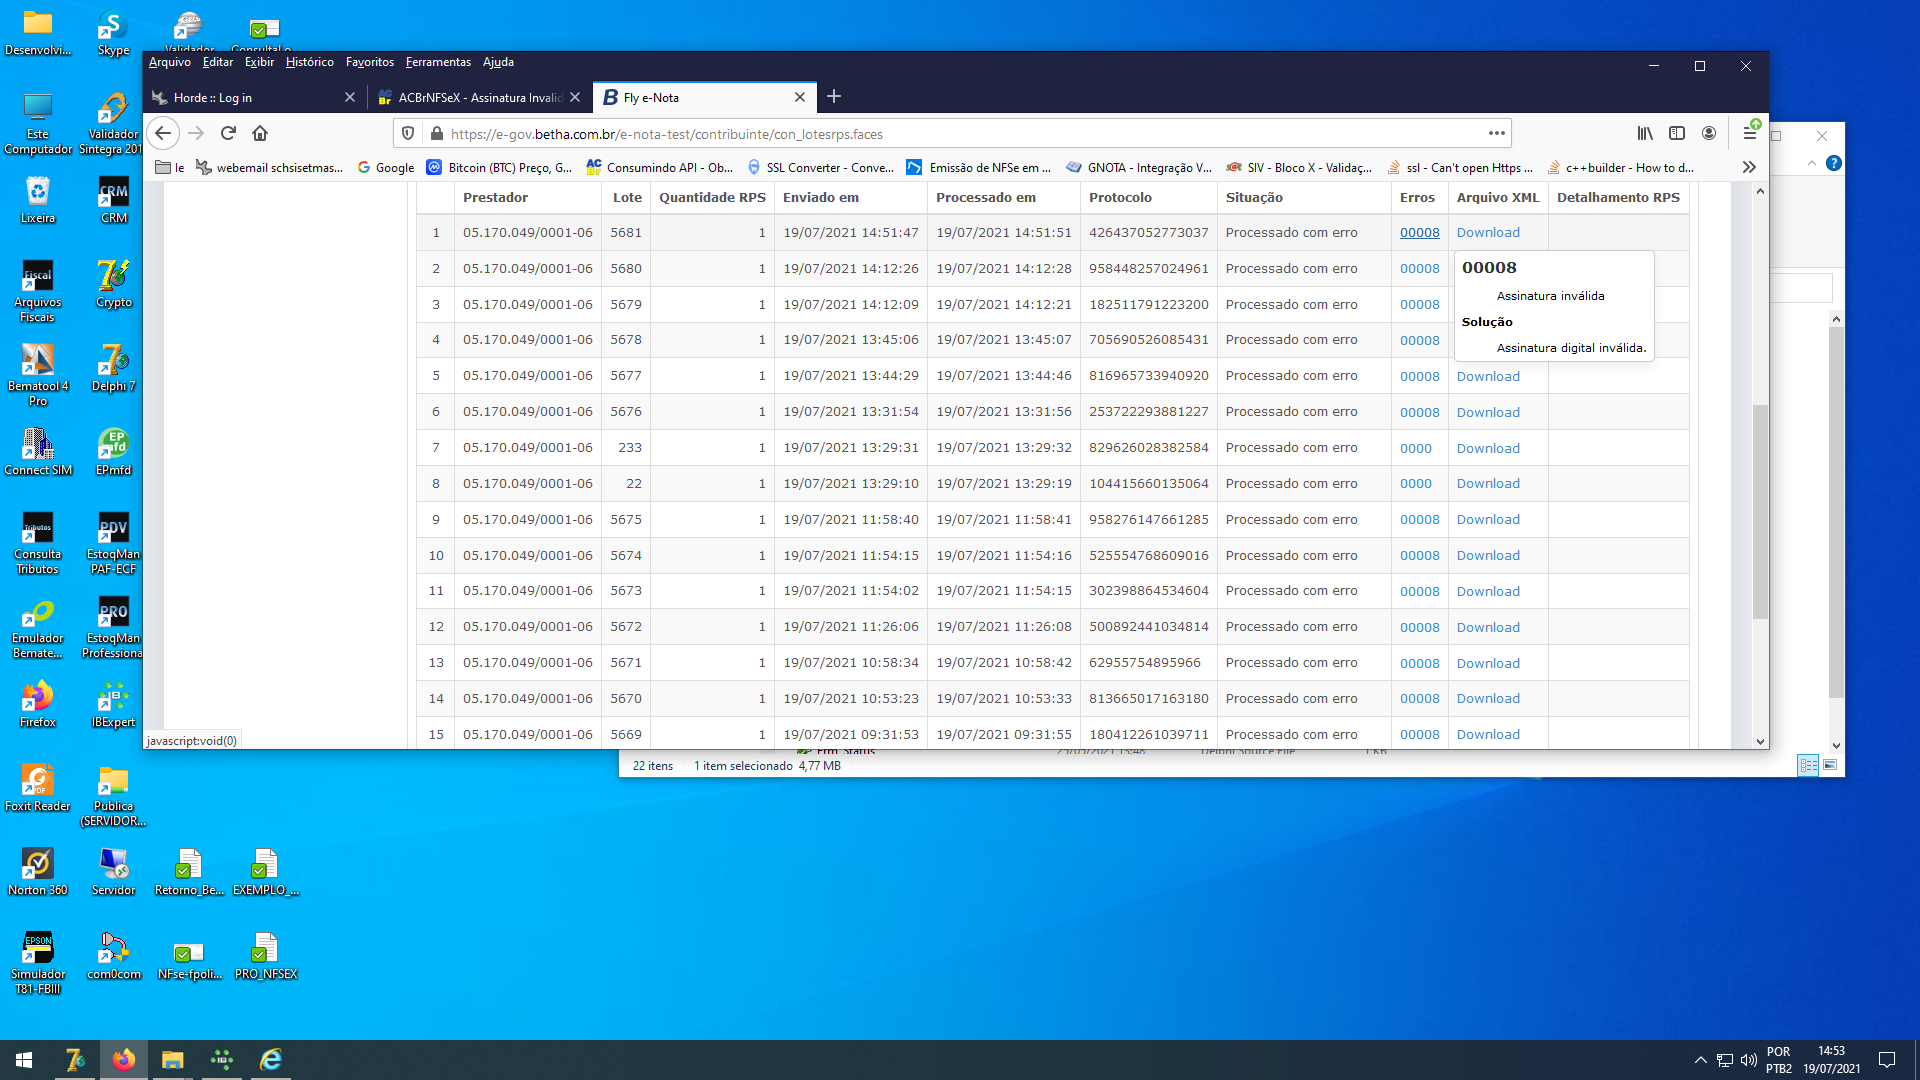Open Lixeira desktop icon
This screenshot has height=1080, width=1920.
coord(38,199)
